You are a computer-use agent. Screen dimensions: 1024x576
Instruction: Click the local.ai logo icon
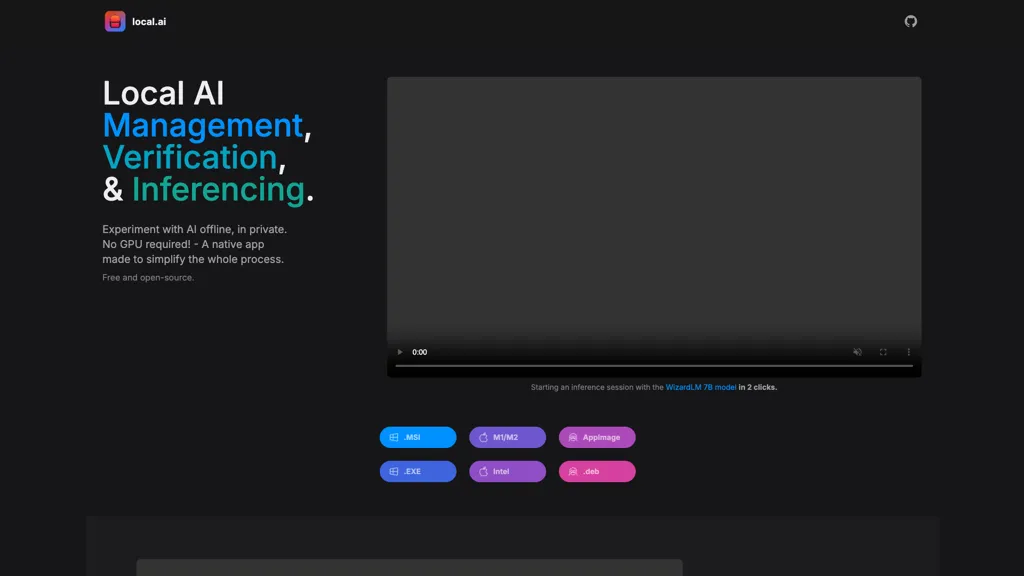[x=115, y=21]
